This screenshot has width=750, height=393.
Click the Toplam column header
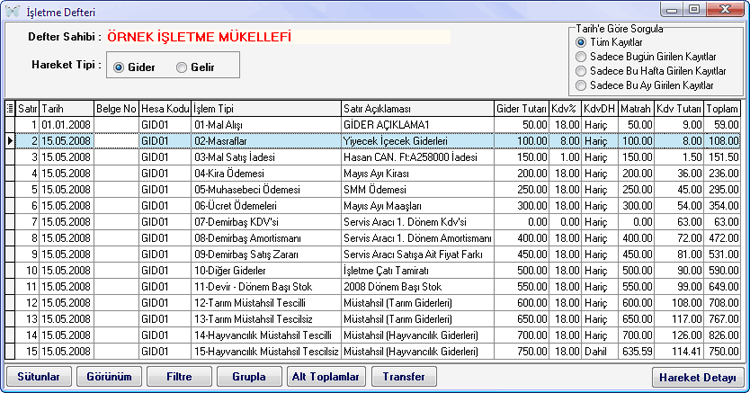[722, 109]
